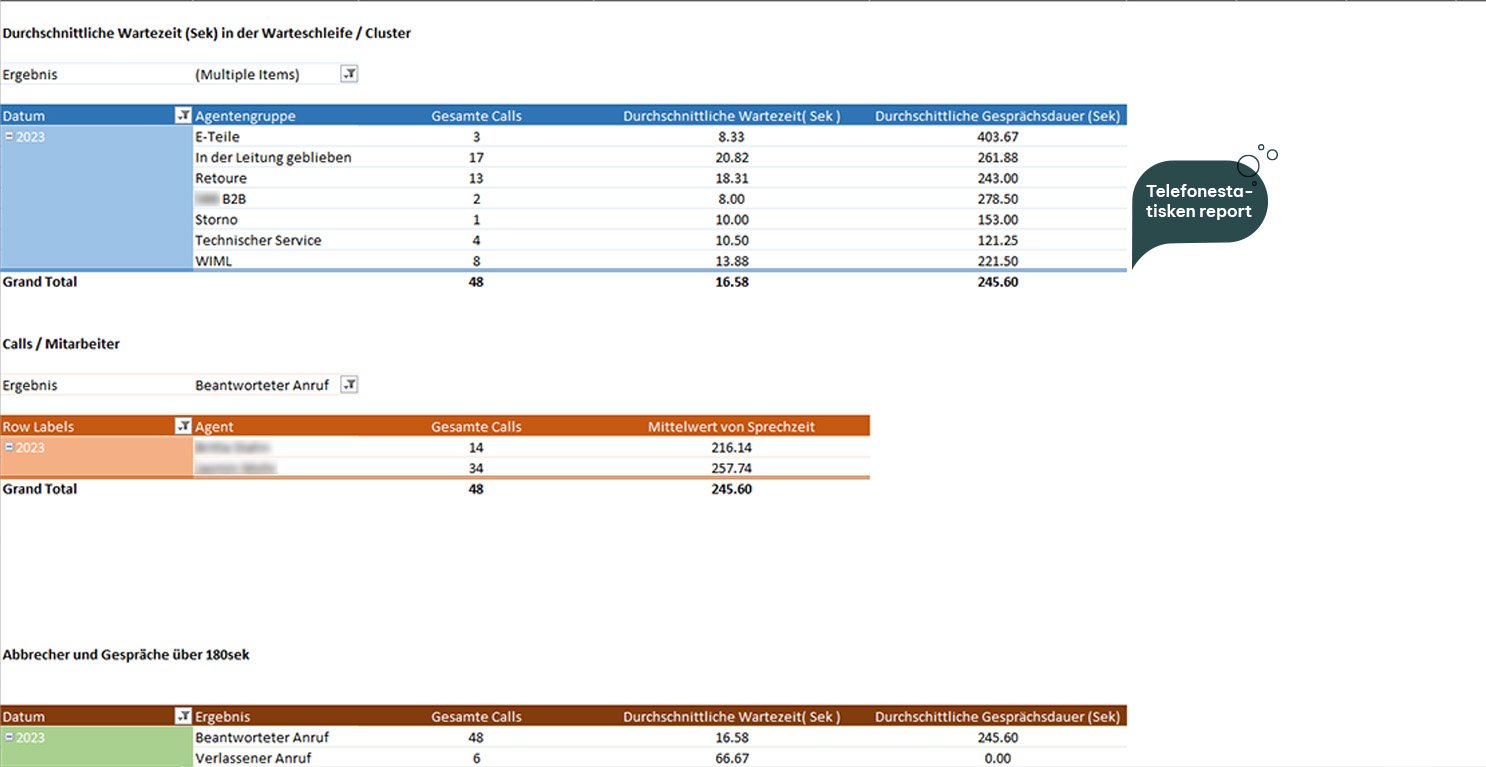Open the Datum filter in the blue table header
This screenshot has width=1486, height=767.
183,116
